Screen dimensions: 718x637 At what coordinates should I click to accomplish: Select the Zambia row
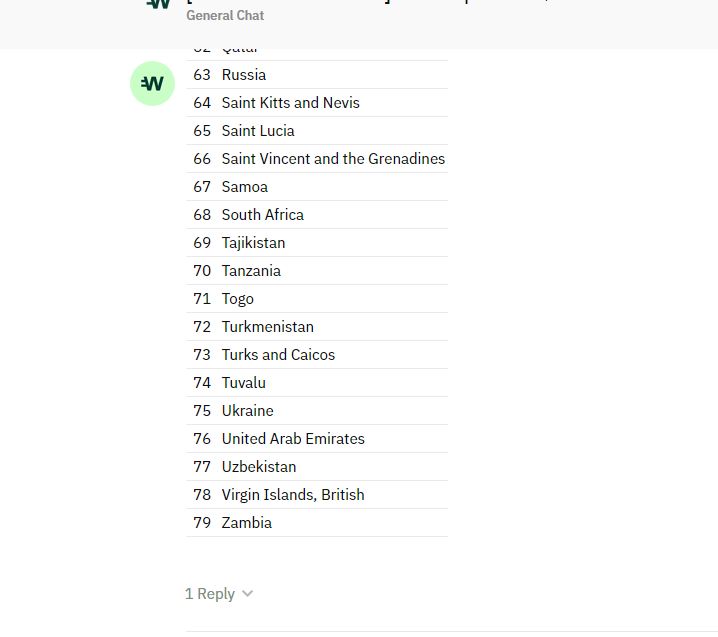317,523
